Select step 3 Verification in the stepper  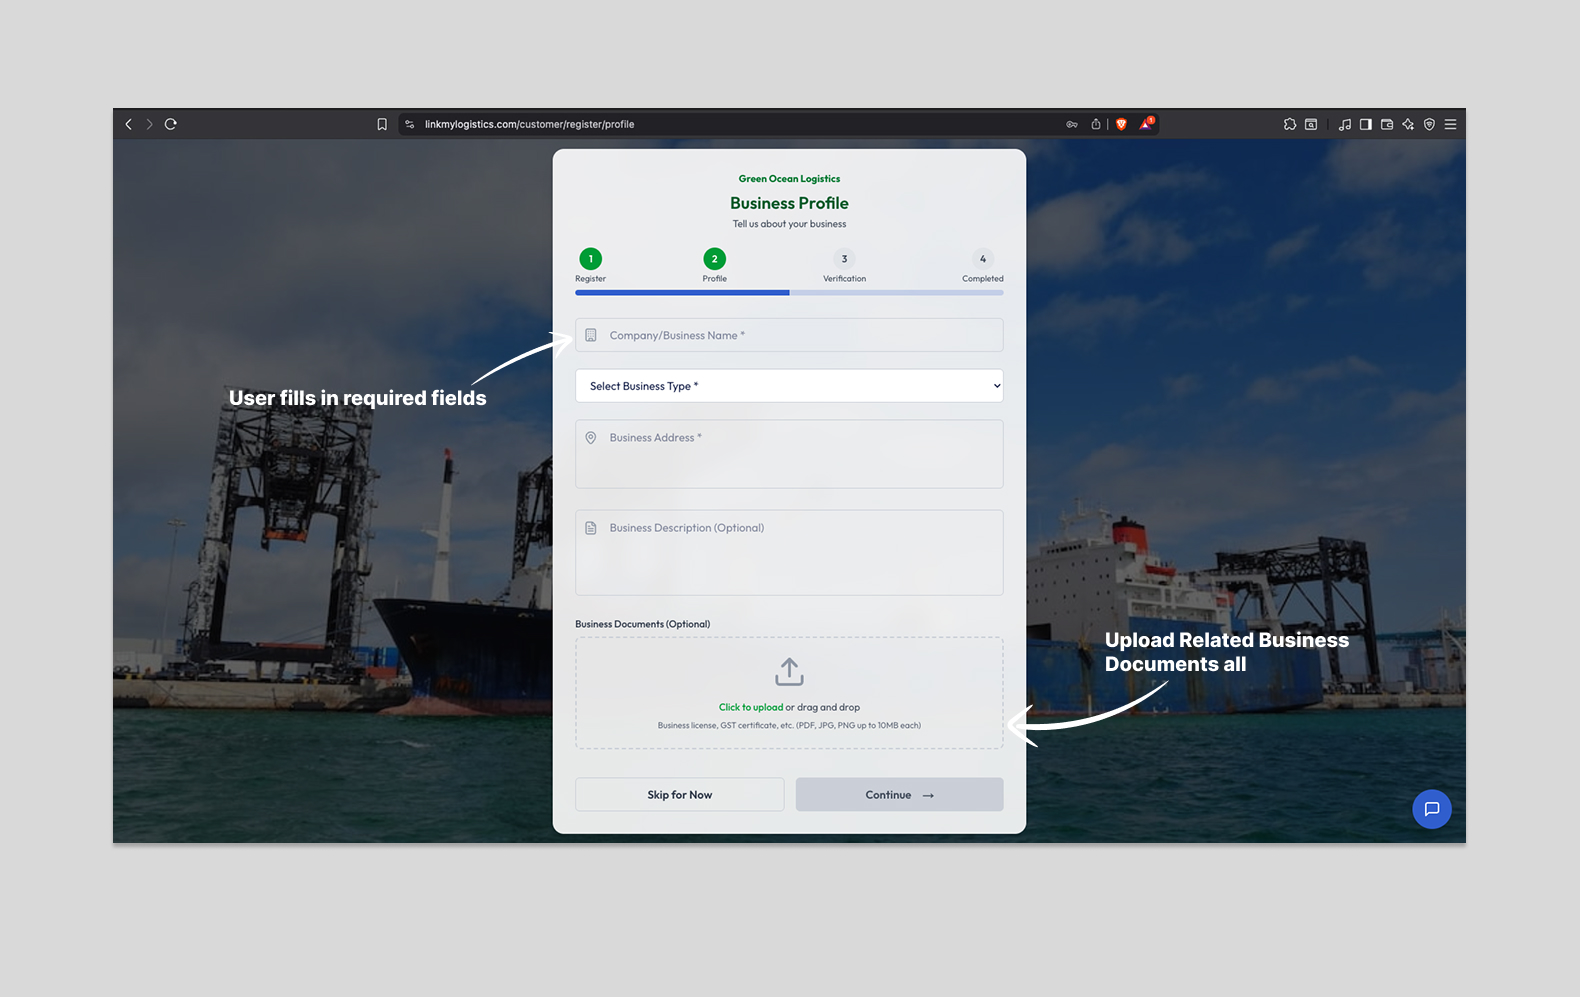tap(844, 259)
